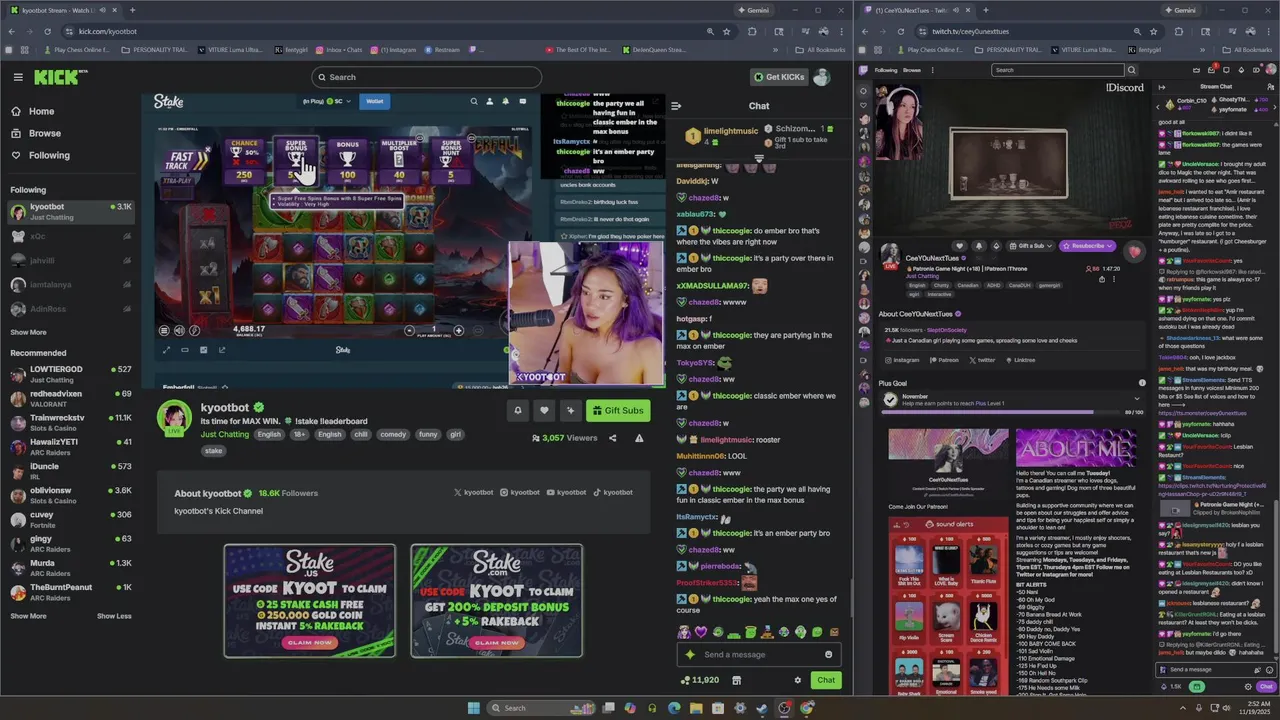Open LOWTIERGOD recommended channel
1280x720 pixels.
click(70, 374)
